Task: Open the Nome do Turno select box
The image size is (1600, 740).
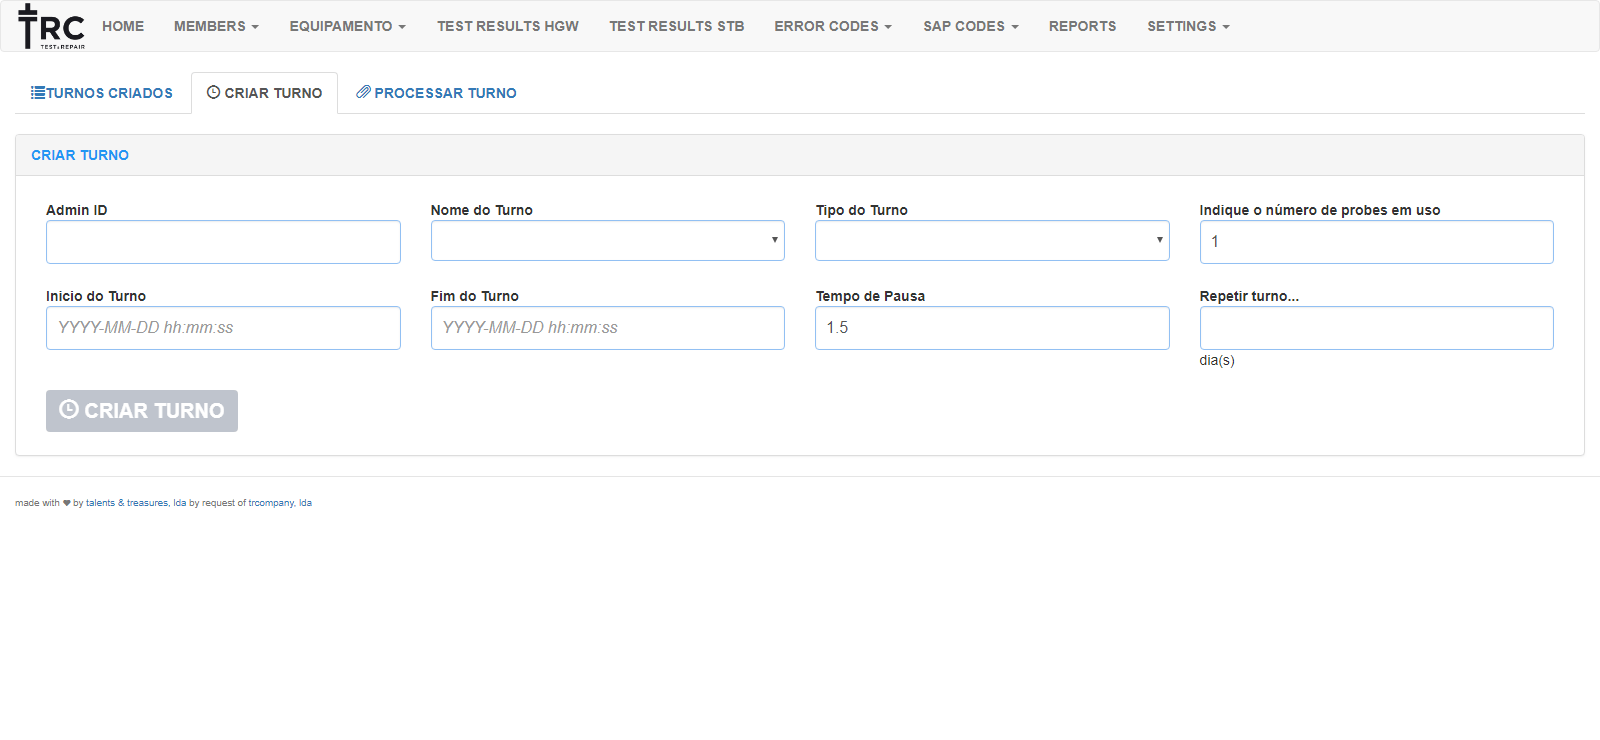Action: [607, 241]
